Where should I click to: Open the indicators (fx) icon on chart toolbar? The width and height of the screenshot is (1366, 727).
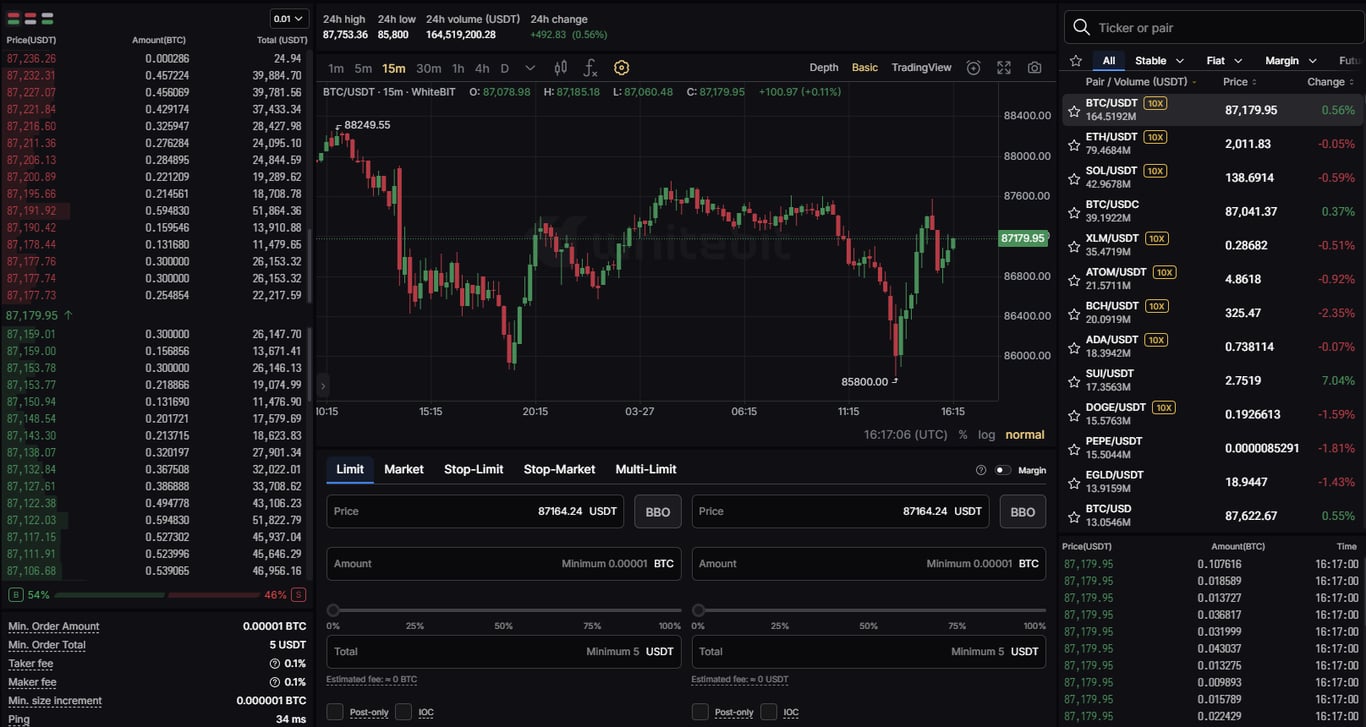(590, 67)
